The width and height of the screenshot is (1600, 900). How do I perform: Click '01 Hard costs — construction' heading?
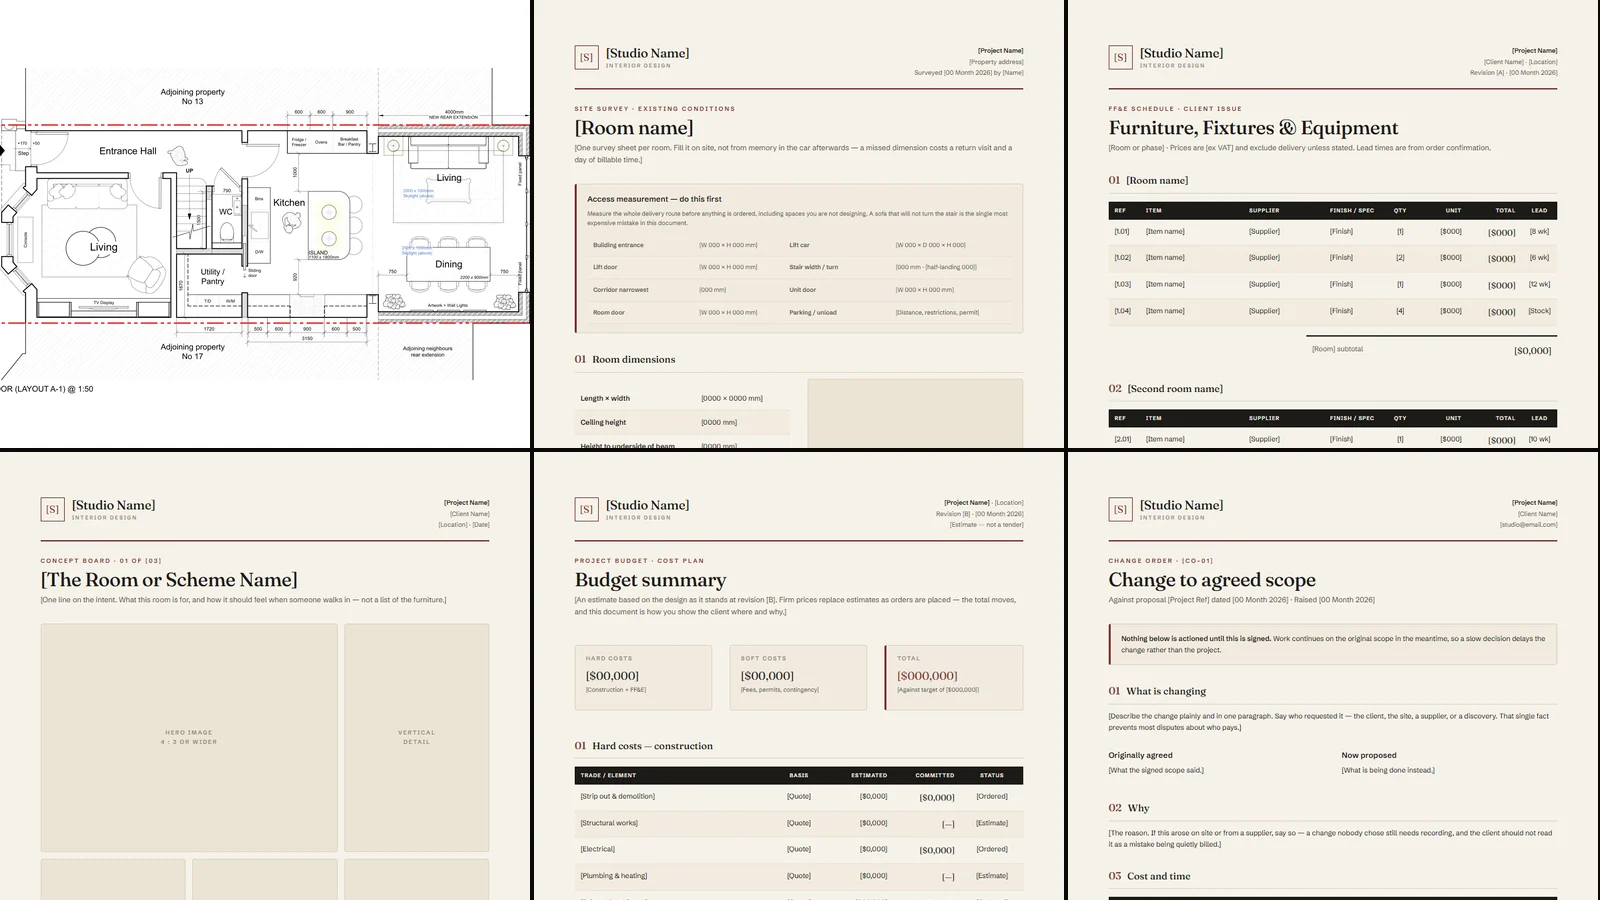coord(643,746)
